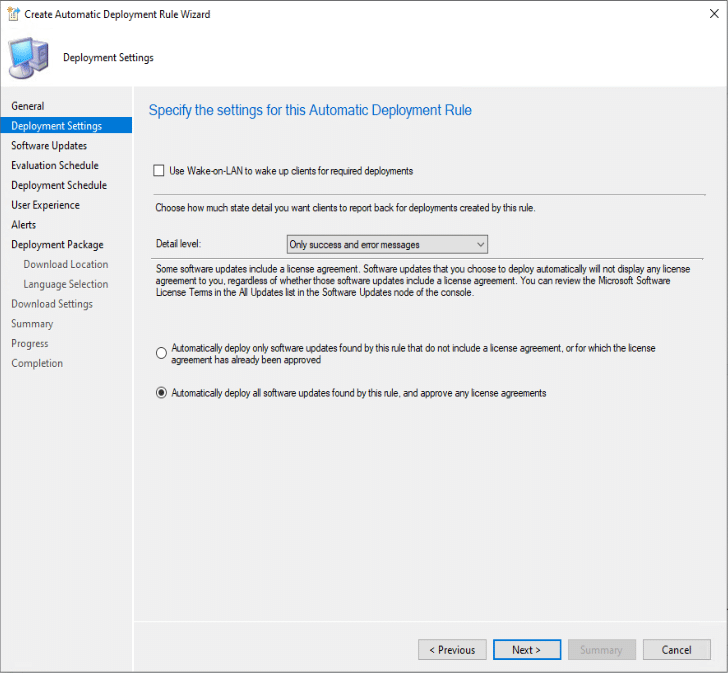728x673 pixels.
Task: Select deploy only updates without license agreement
Action: 162,353
